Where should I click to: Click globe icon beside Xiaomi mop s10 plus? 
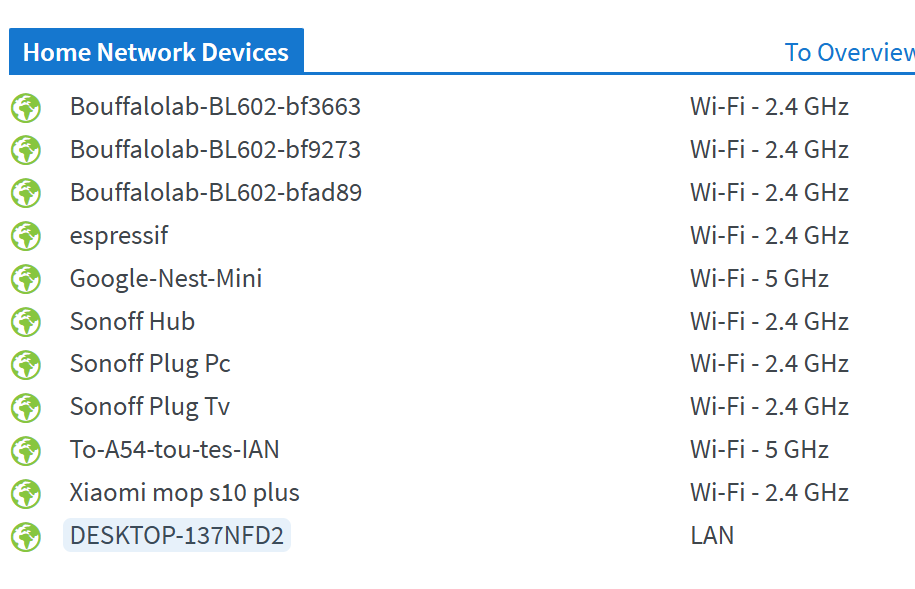click(26, 494)
